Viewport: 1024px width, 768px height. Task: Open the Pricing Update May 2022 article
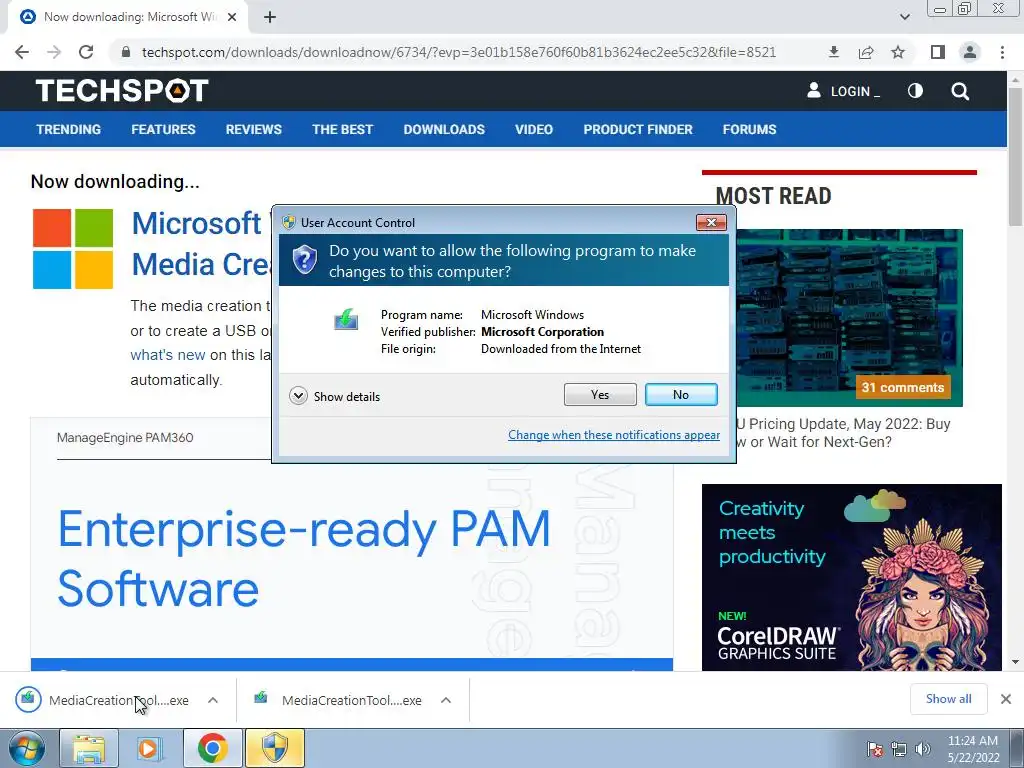pos(842,432)
